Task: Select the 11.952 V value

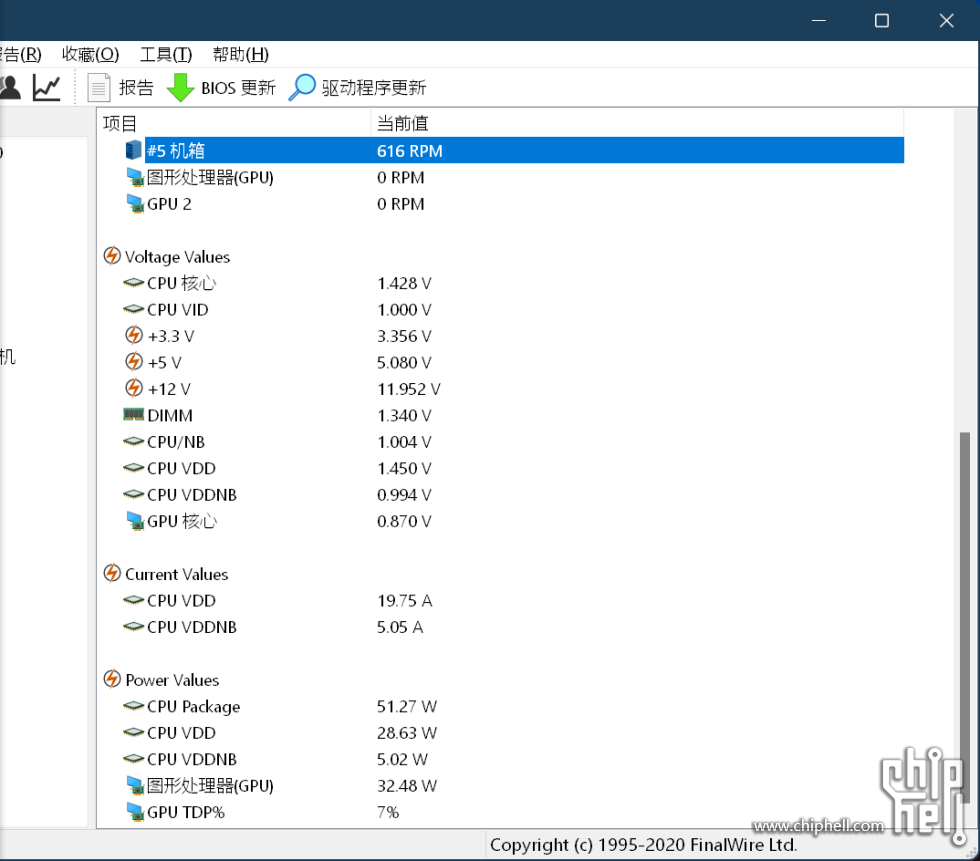Action: tap(409, 389)
